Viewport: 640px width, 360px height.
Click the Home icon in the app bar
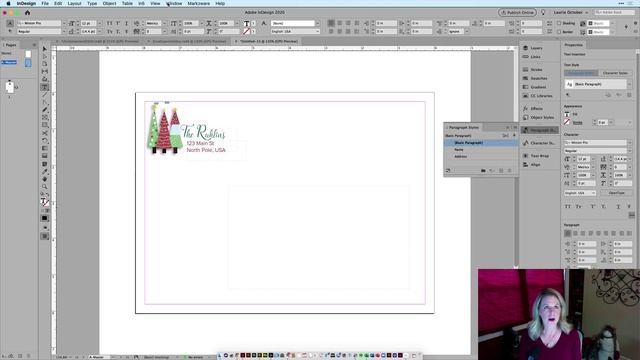(27, 13)
